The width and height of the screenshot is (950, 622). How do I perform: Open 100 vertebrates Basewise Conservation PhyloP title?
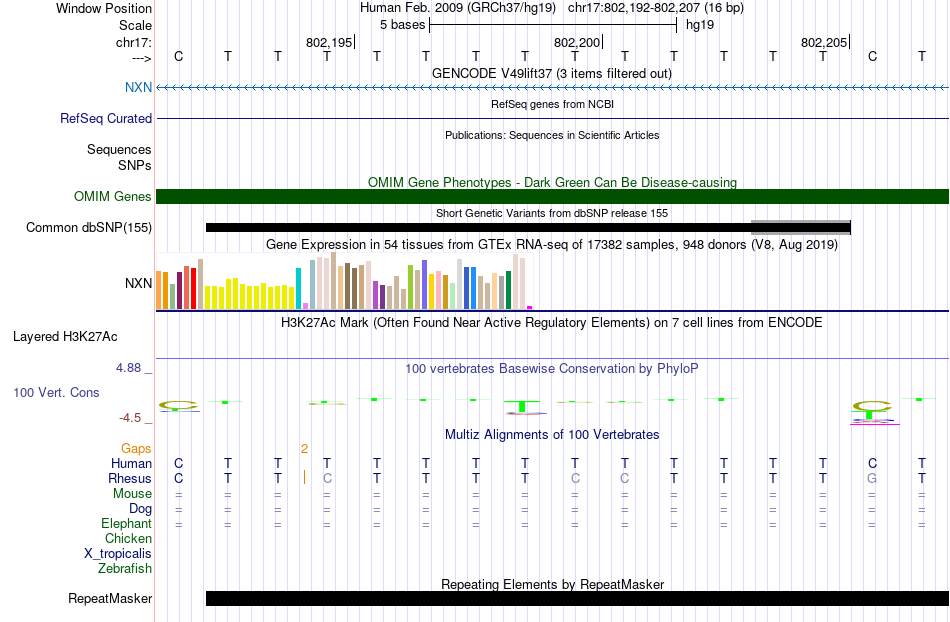(x=552, y=368)
